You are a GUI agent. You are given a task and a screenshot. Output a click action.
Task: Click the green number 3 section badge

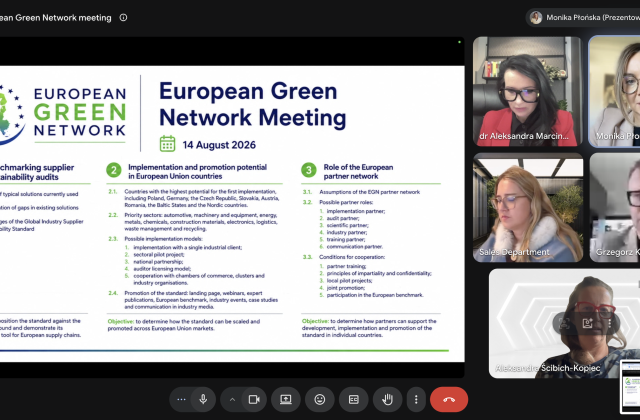[309, 170]
